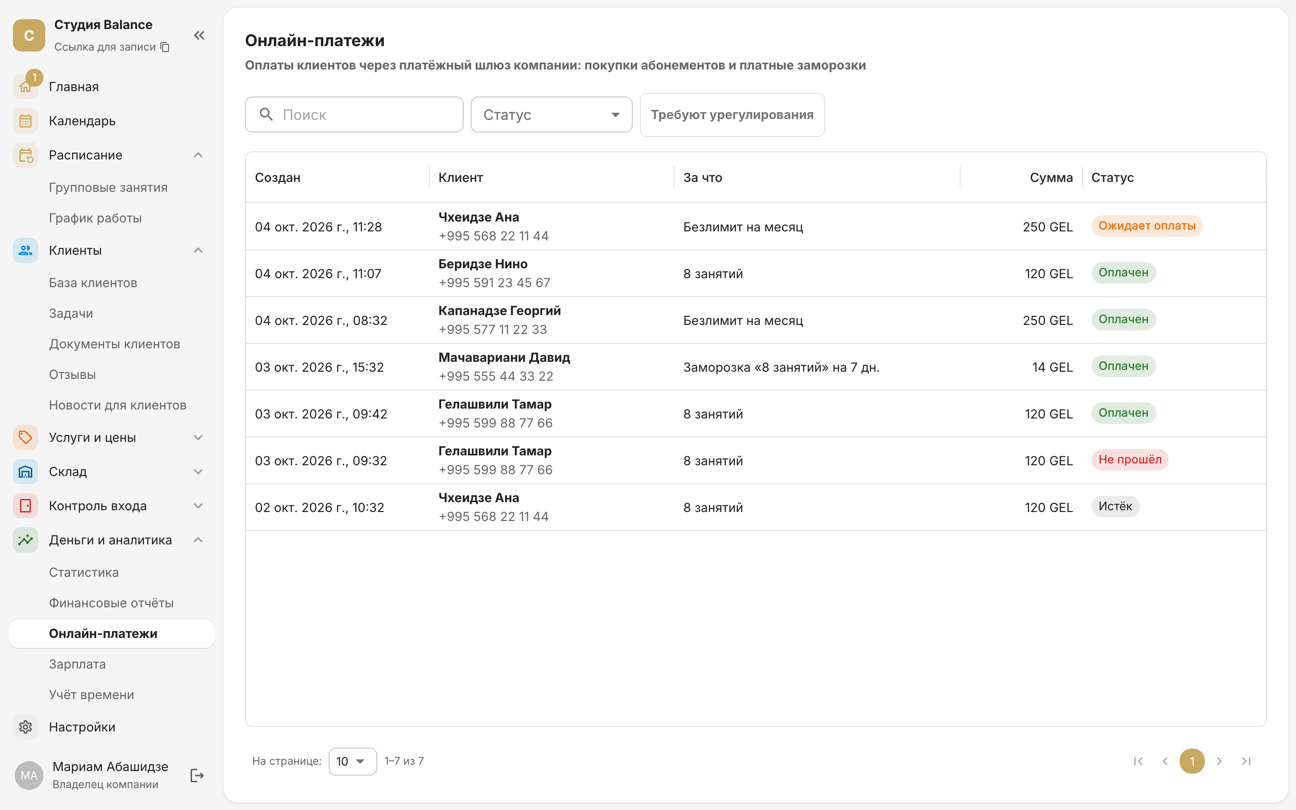Image resolution: width=1296 pixels, height=810 pixels.
Task: Sort the table by the Создан column header
Action: (278, 178)
